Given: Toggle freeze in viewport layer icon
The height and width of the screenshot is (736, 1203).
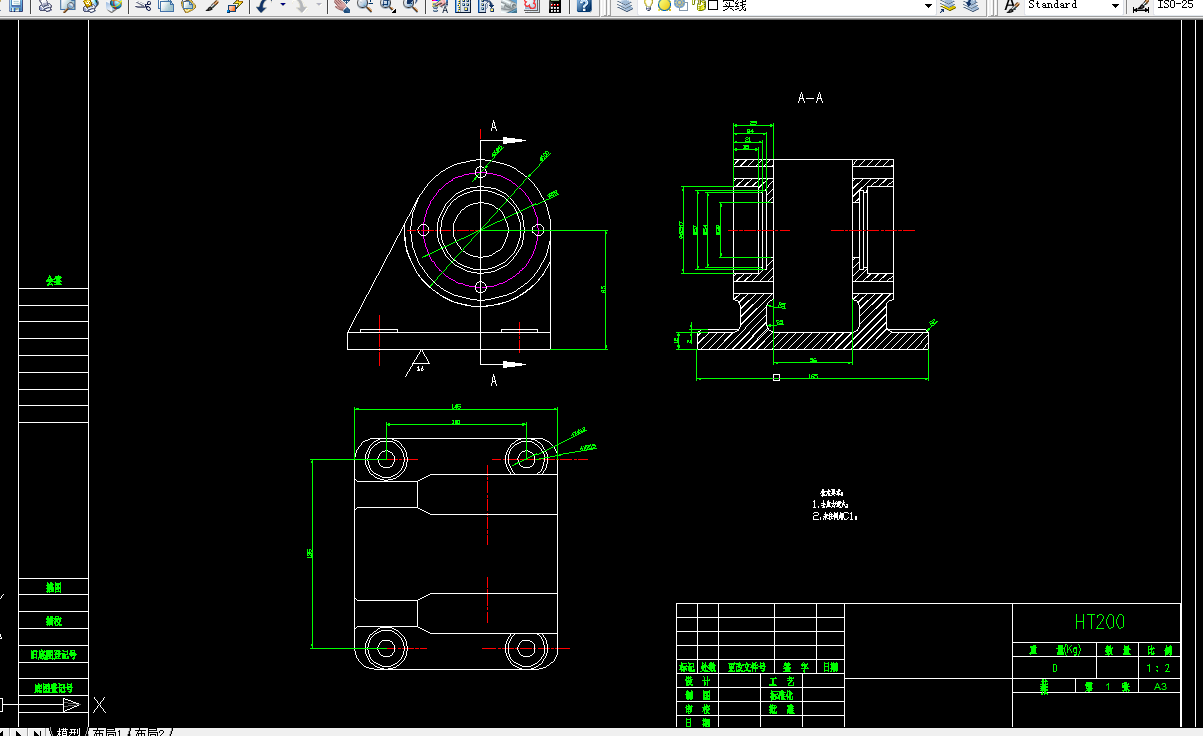Looking at the screenshot, I should [681, 6].
